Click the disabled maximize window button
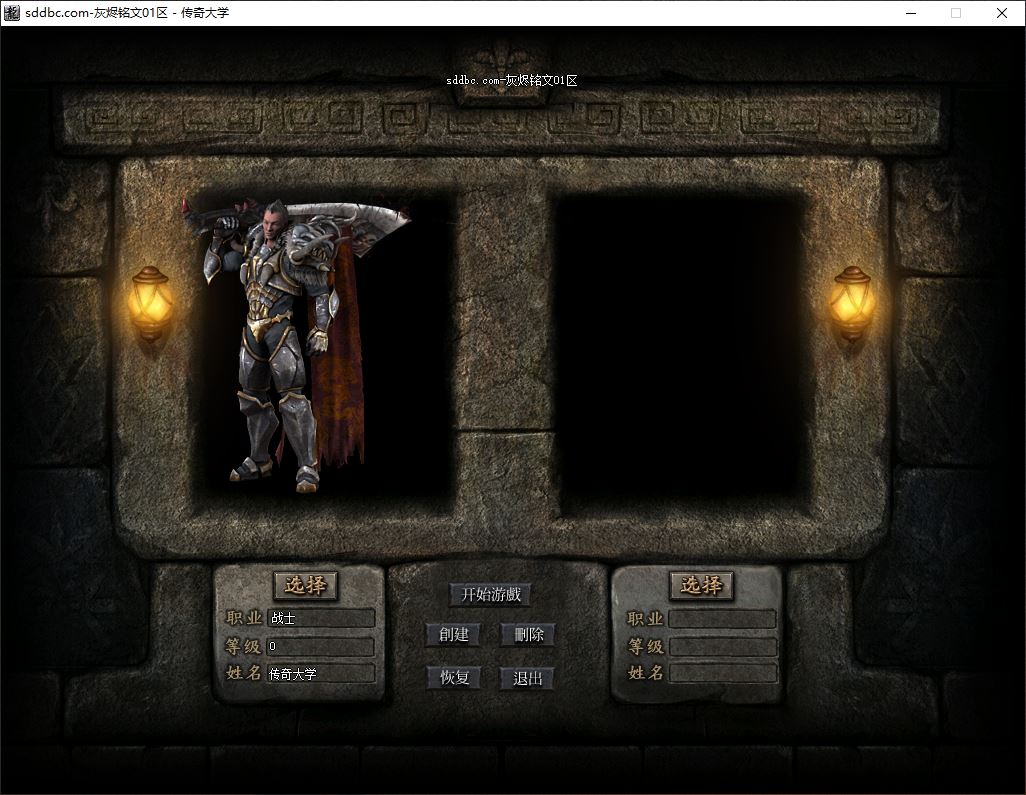 pos(956,13)
